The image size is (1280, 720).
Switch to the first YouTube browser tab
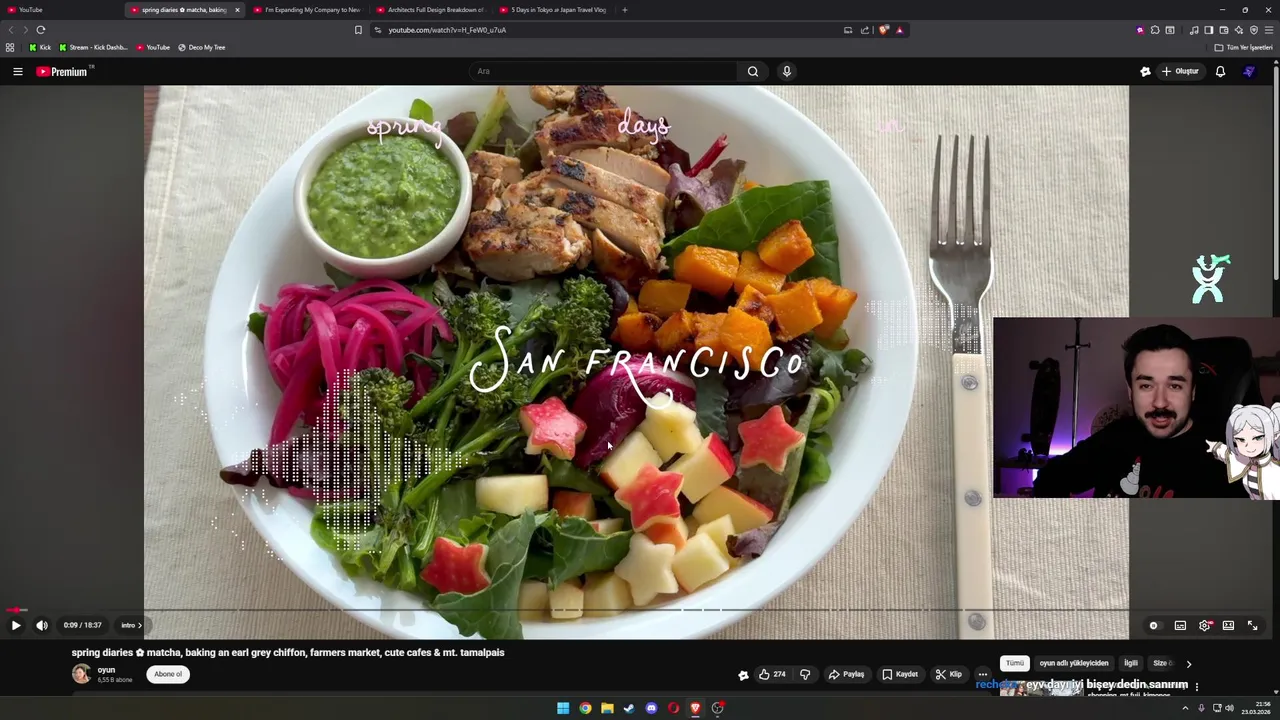[62, 10]
